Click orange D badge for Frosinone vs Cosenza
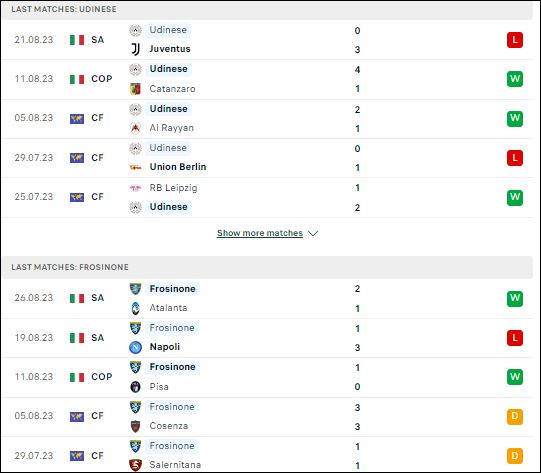The height and width of the screenshot is (473, 541). 515,416
